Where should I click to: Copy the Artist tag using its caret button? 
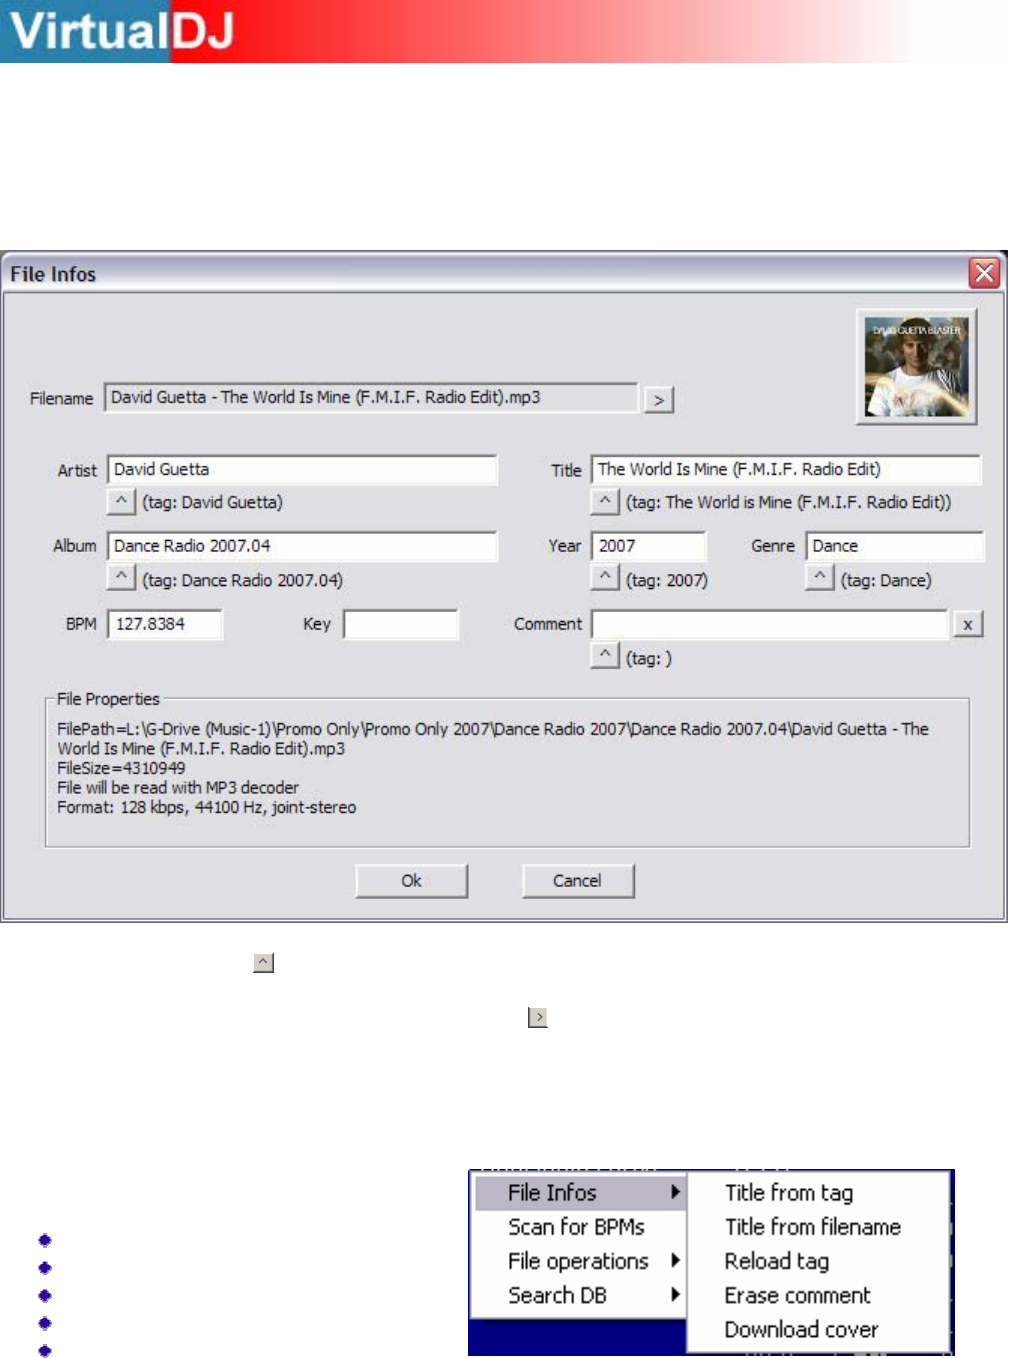click(121, 500)
